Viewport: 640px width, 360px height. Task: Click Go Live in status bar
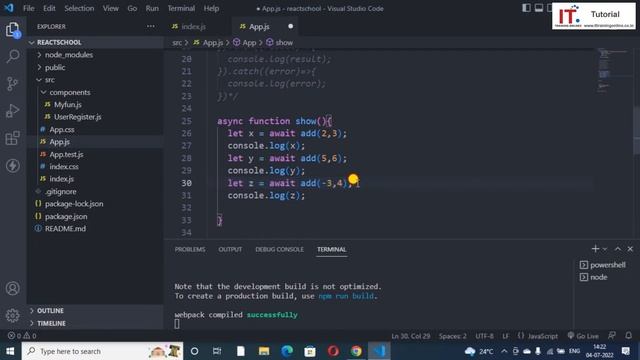point(583,336)
